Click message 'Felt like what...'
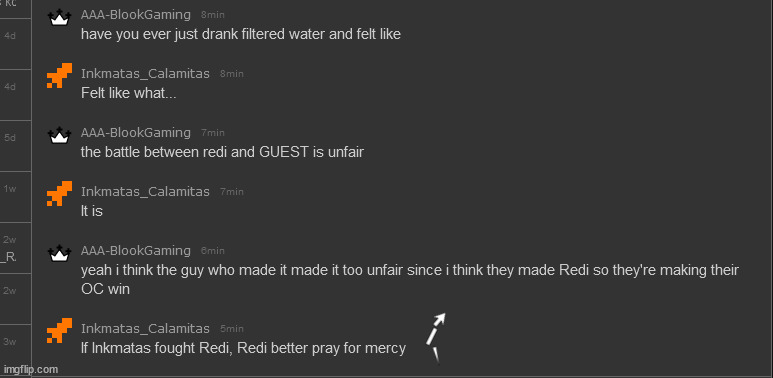Screen dimensions: 773x378 click(x=129, y=93)
